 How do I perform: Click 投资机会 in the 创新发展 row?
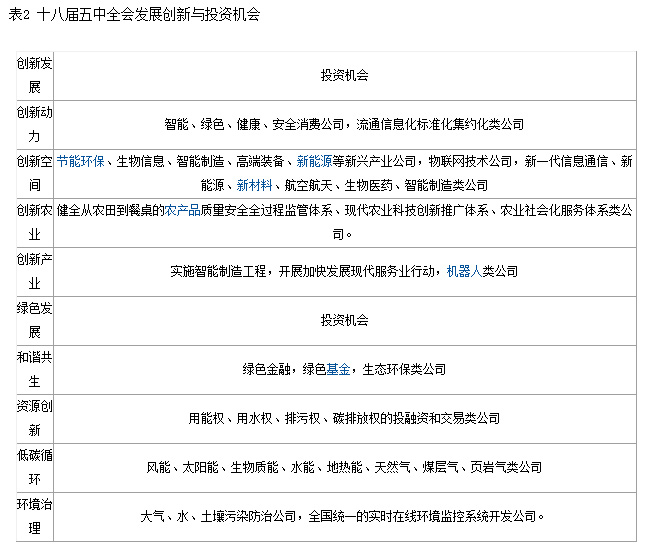pyautogui.click(x=344, y=75)
